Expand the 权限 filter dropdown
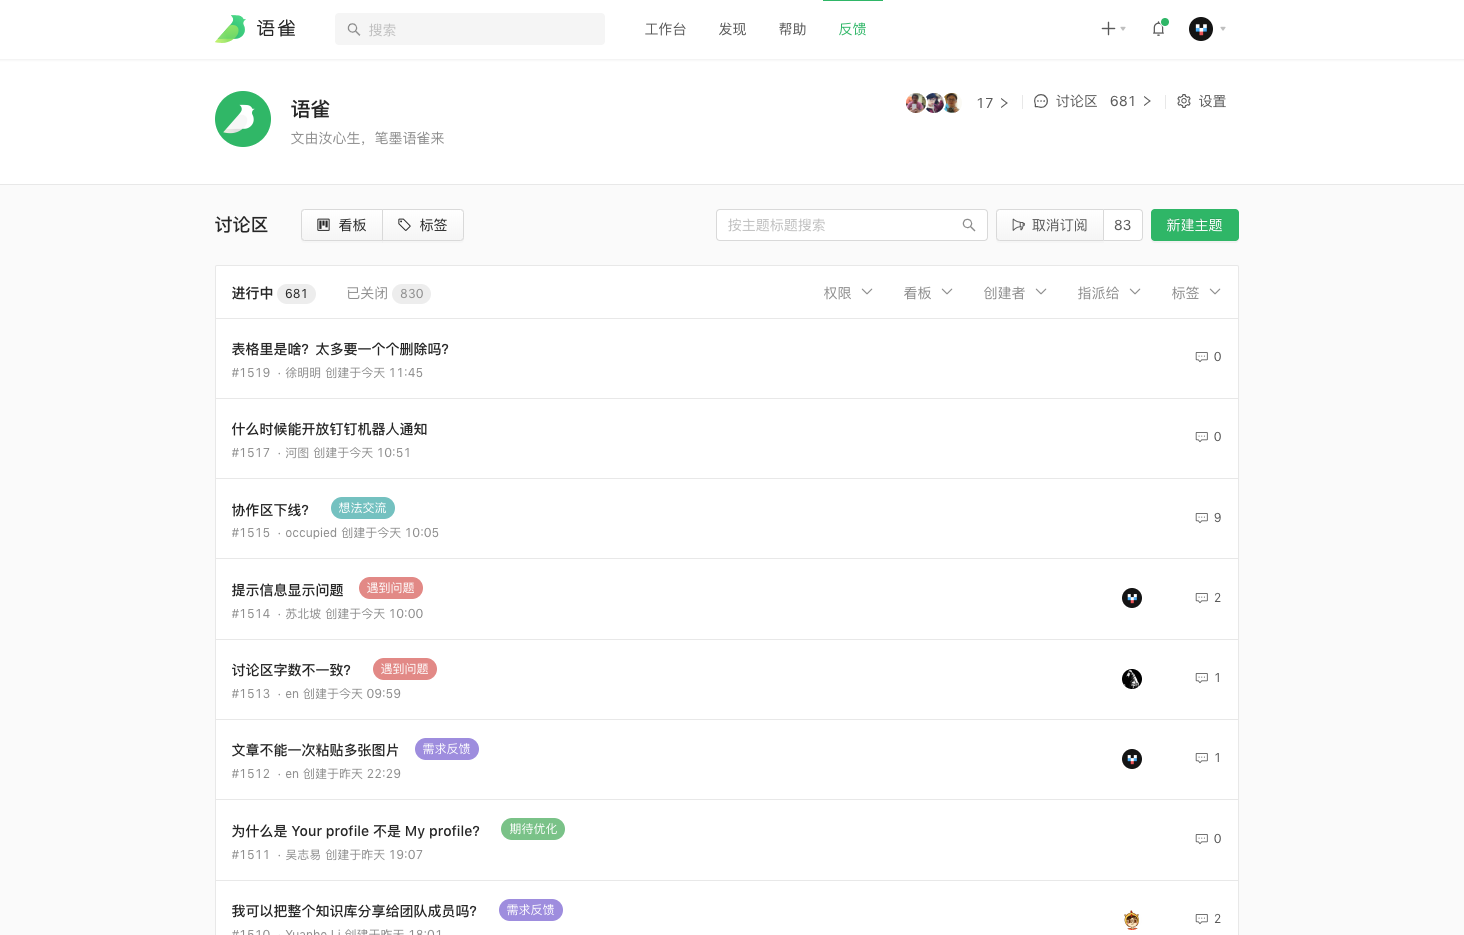This screenshot has width=1464, height=935. 848,293
